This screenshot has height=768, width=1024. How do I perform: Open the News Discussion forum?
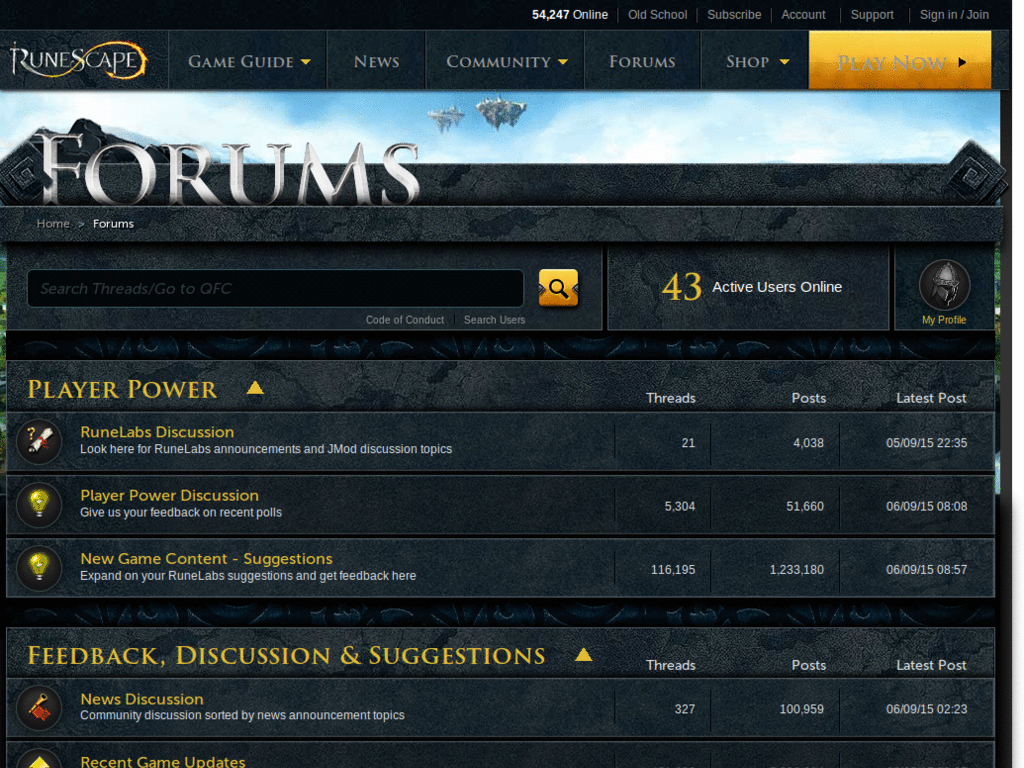142,699
